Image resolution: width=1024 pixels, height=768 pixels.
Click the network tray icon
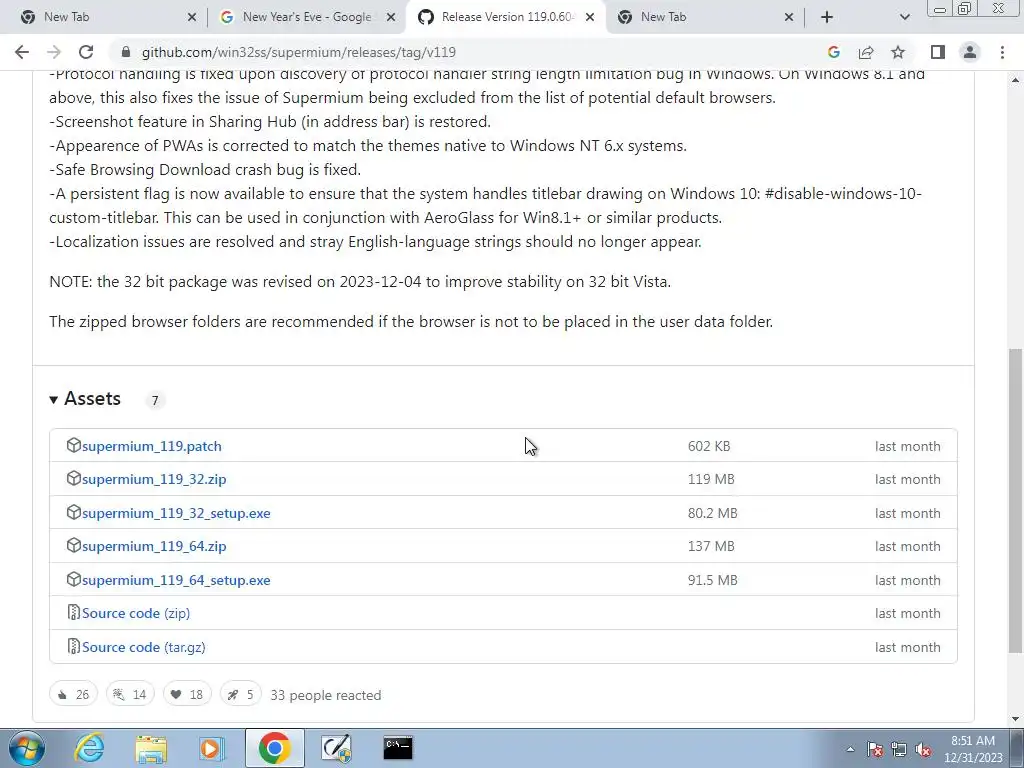point(899,749)
